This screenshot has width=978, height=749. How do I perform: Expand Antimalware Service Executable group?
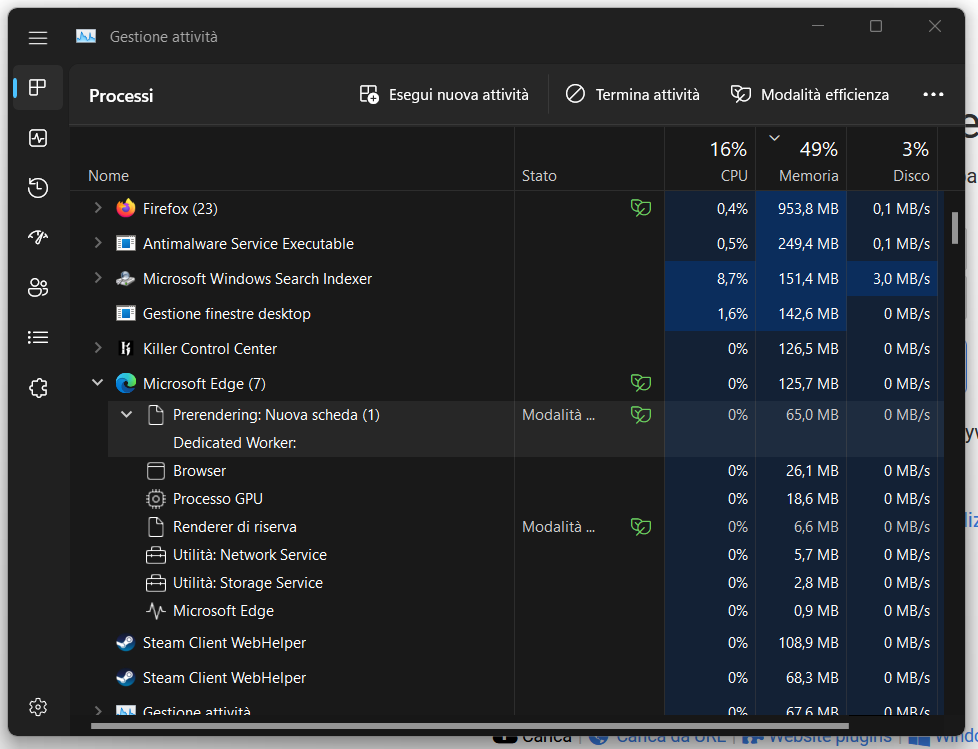click(98, 243)
